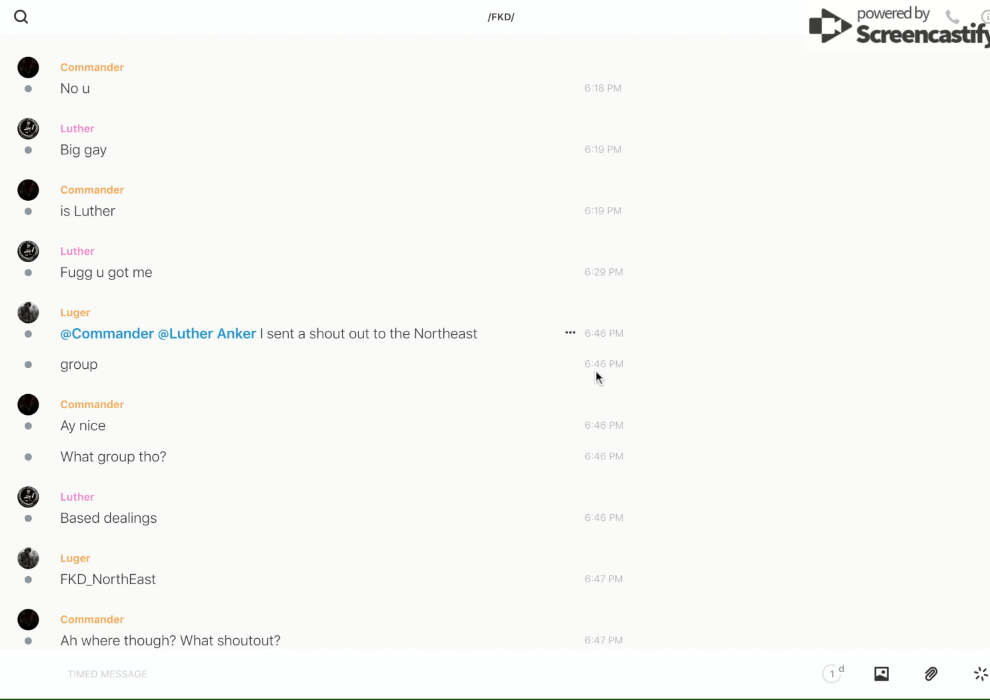
Task: Click Luger's avatar beside the shout out message
Action: pos(28,313)
